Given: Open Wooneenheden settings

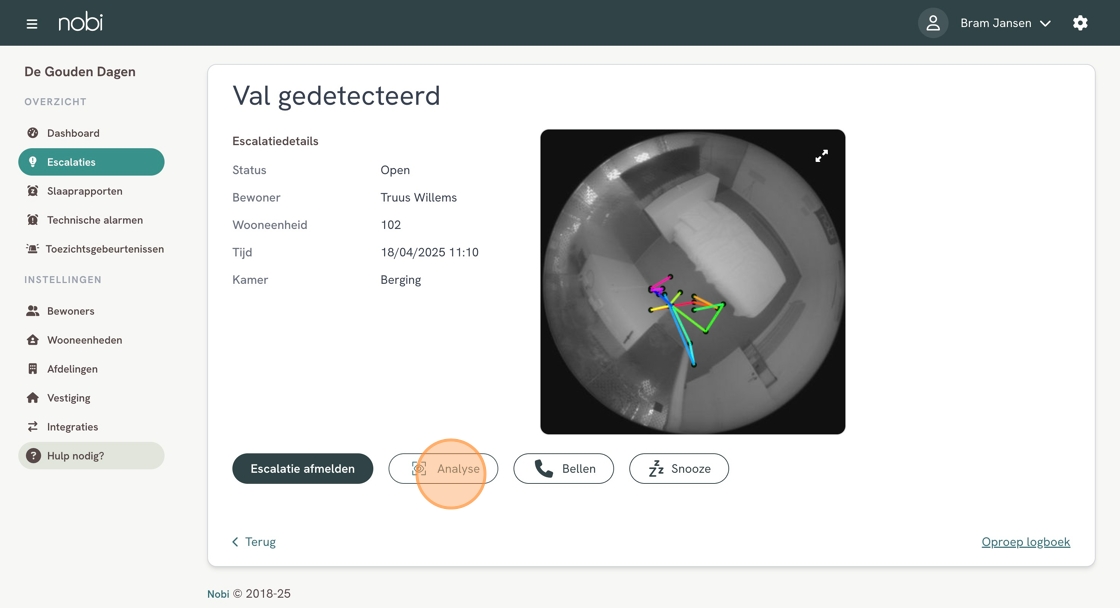Looking at the screenshot, I should coord(84,340).
